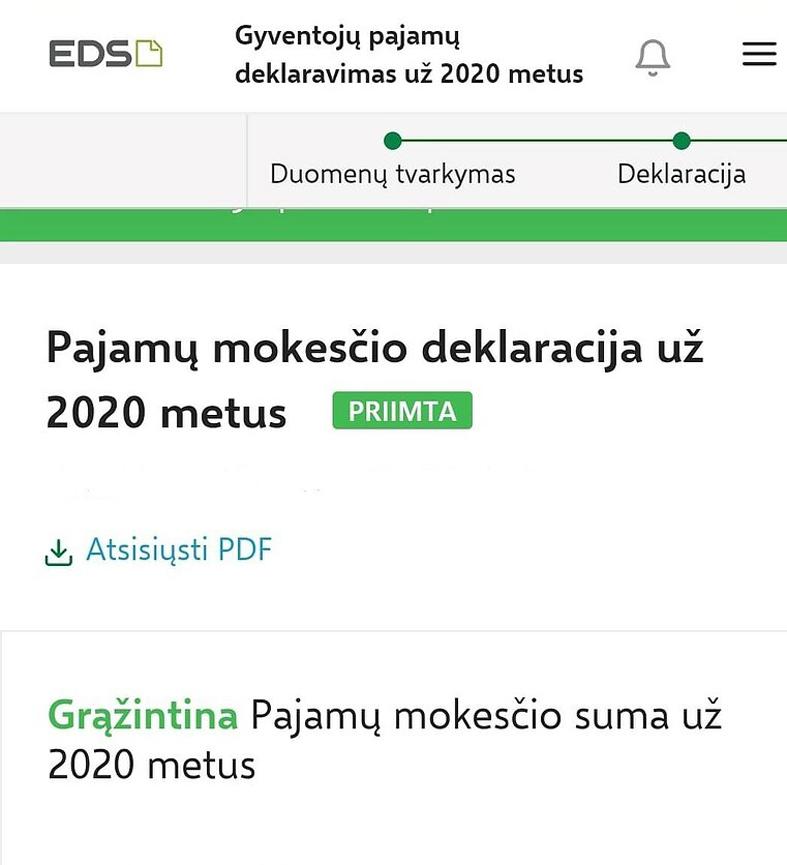
Task: Click the green banner below the steps
Action: [x=393, y=225]
